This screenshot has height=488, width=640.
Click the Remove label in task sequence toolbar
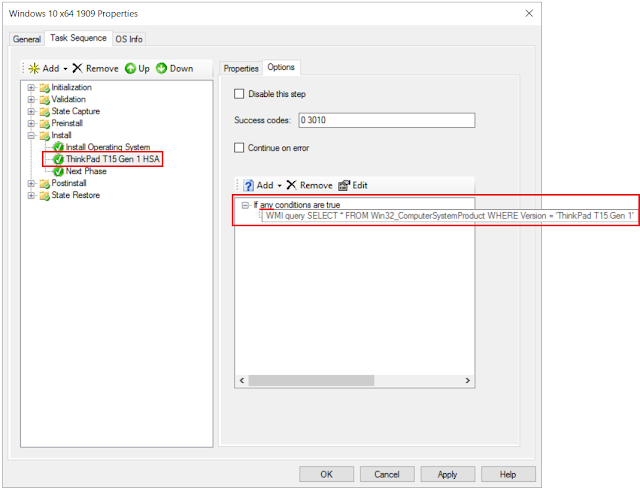(102, 69)
